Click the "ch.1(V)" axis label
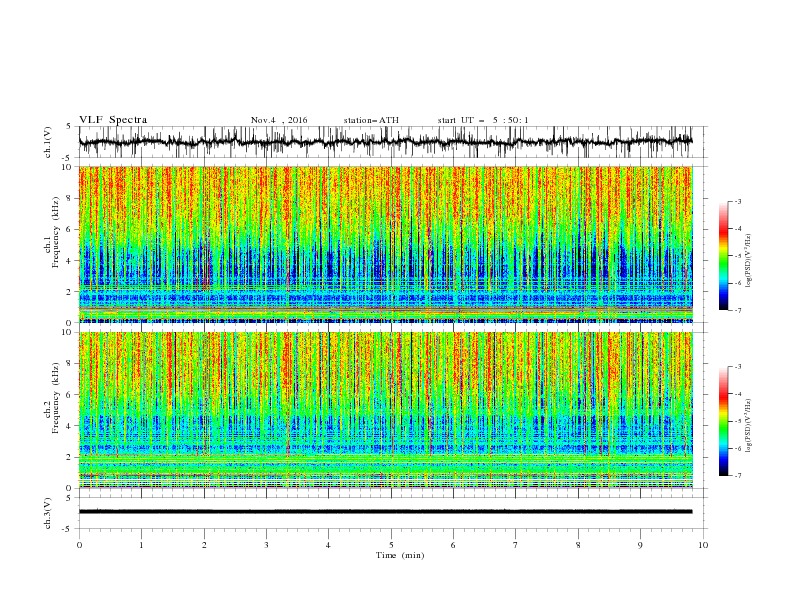Image resolution: width=792 pixels, height=612 pixels. click(48, 142)
